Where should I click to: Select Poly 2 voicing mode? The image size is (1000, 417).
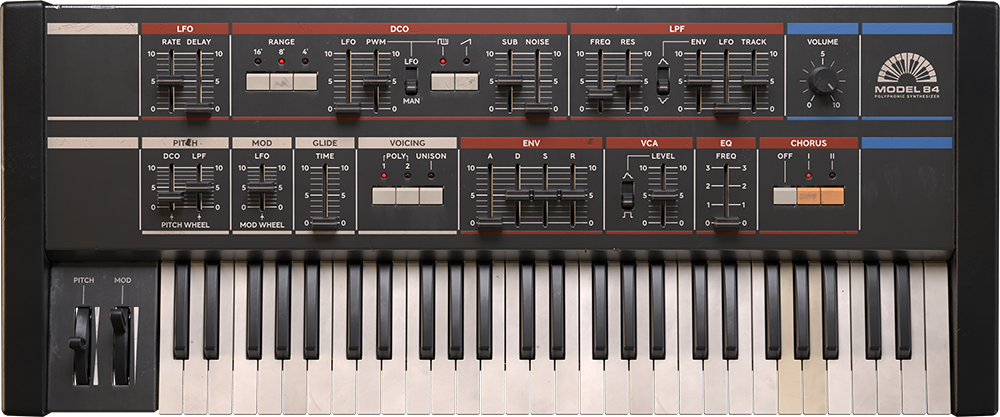407,195
